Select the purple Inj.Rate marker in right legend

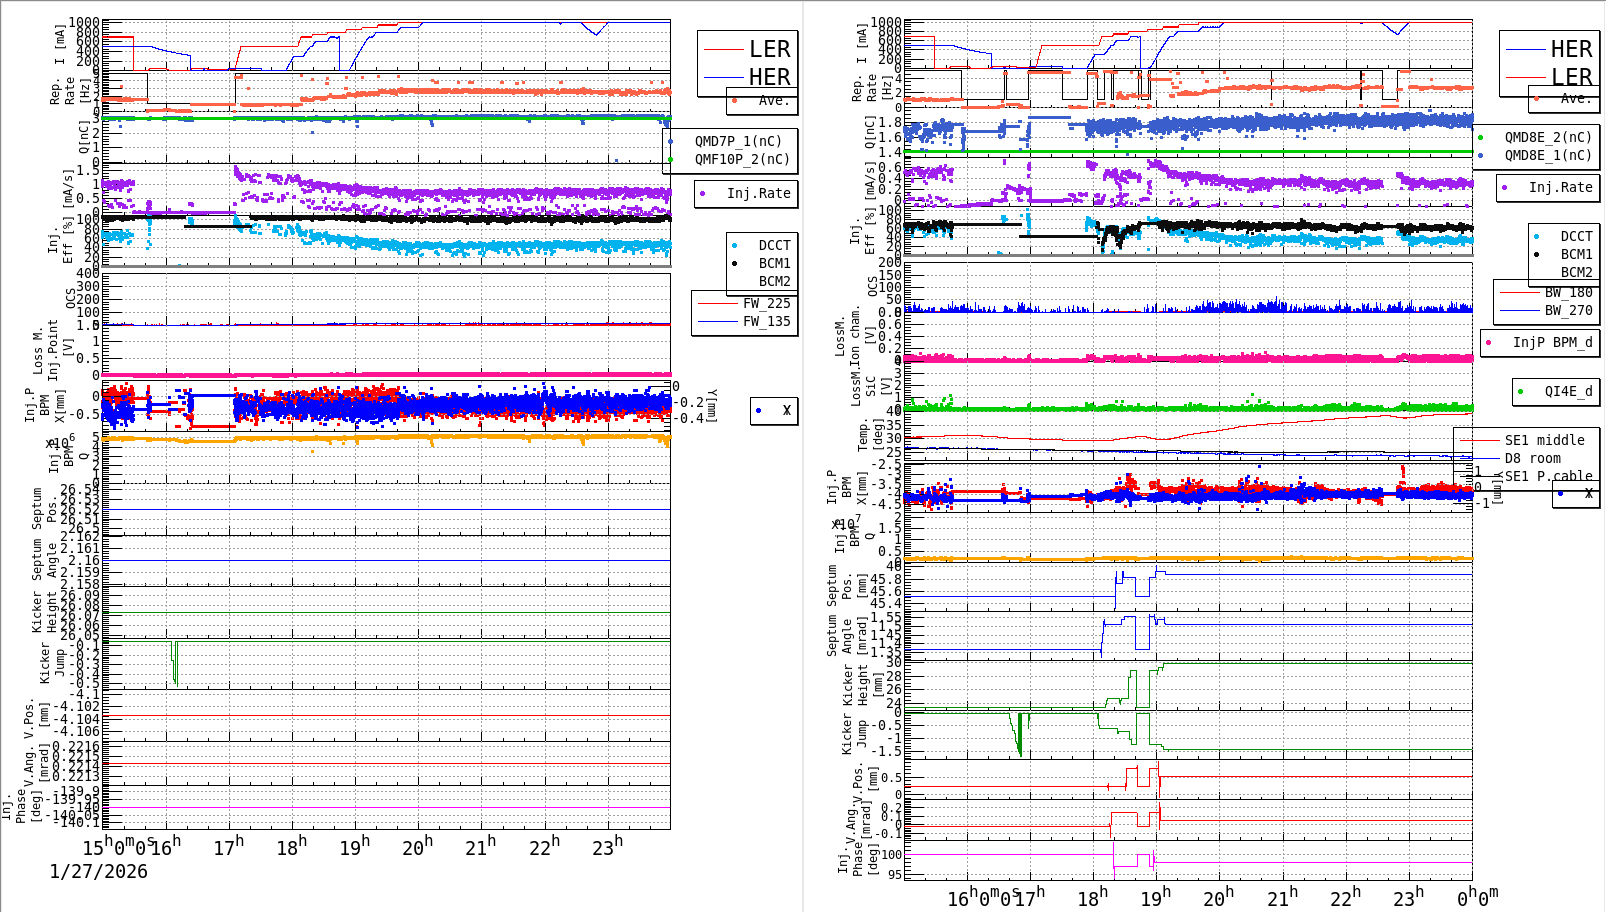[x=1504, y=187]
